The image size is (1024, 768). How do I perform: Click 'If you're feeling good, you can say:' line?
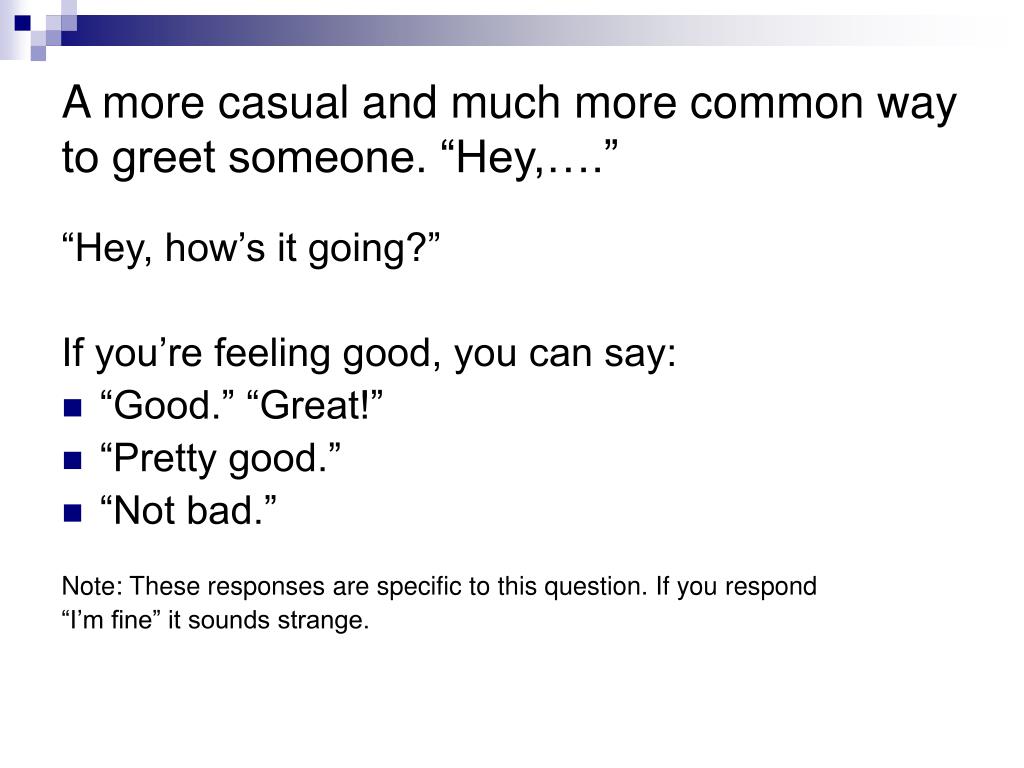pos(369,353)
